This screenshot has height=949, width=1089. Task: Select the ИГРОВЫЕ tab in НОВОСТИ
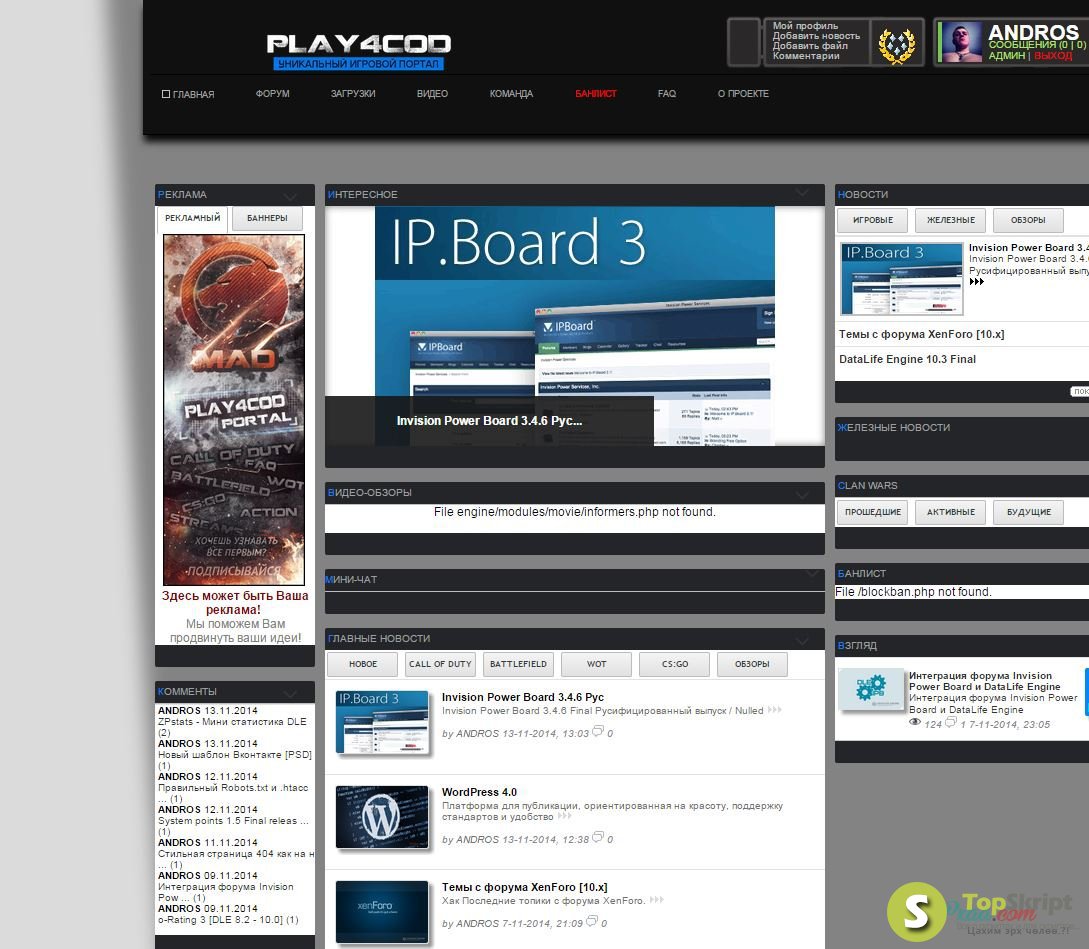873,220
